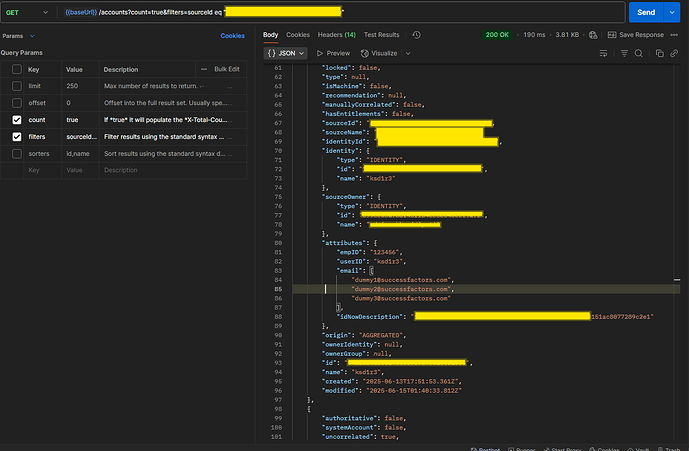
Task: Open the GET method dropdown
Action: [x=28, y=11]
